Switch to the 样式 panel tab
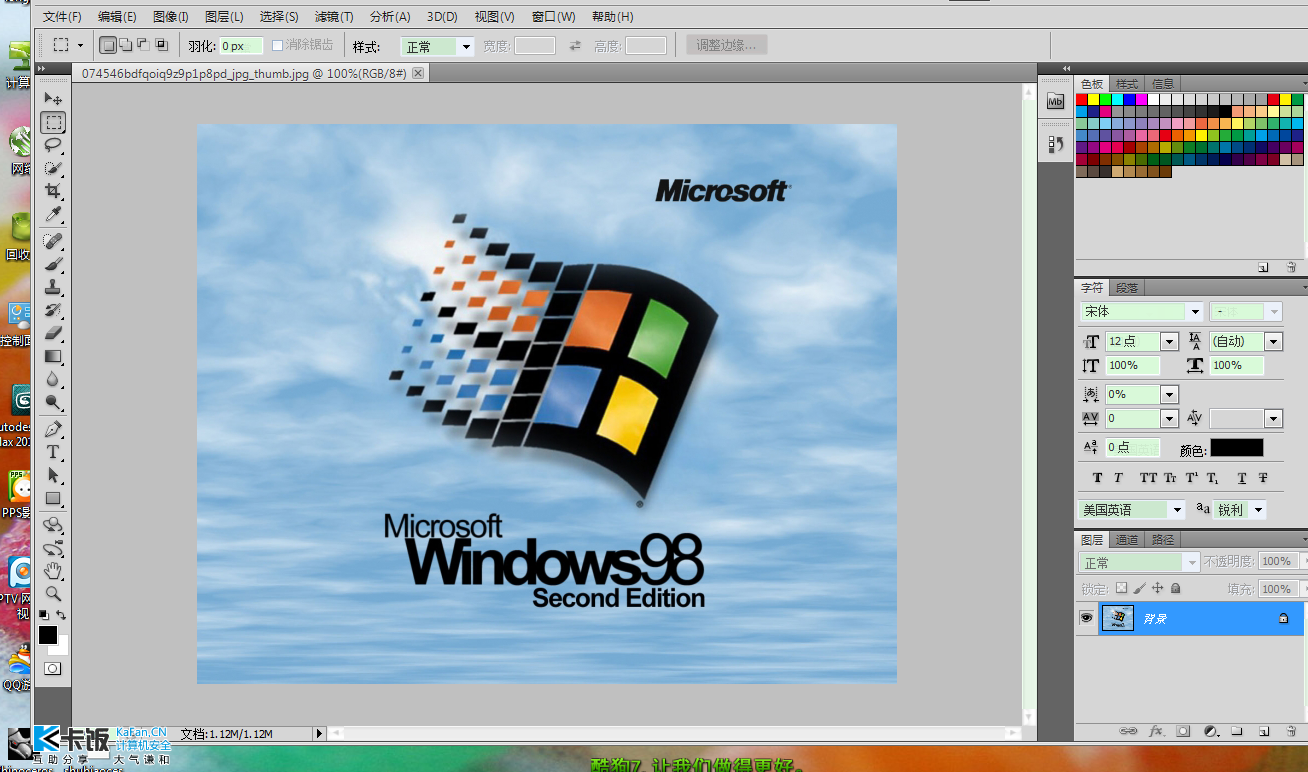 point(1127,84)
